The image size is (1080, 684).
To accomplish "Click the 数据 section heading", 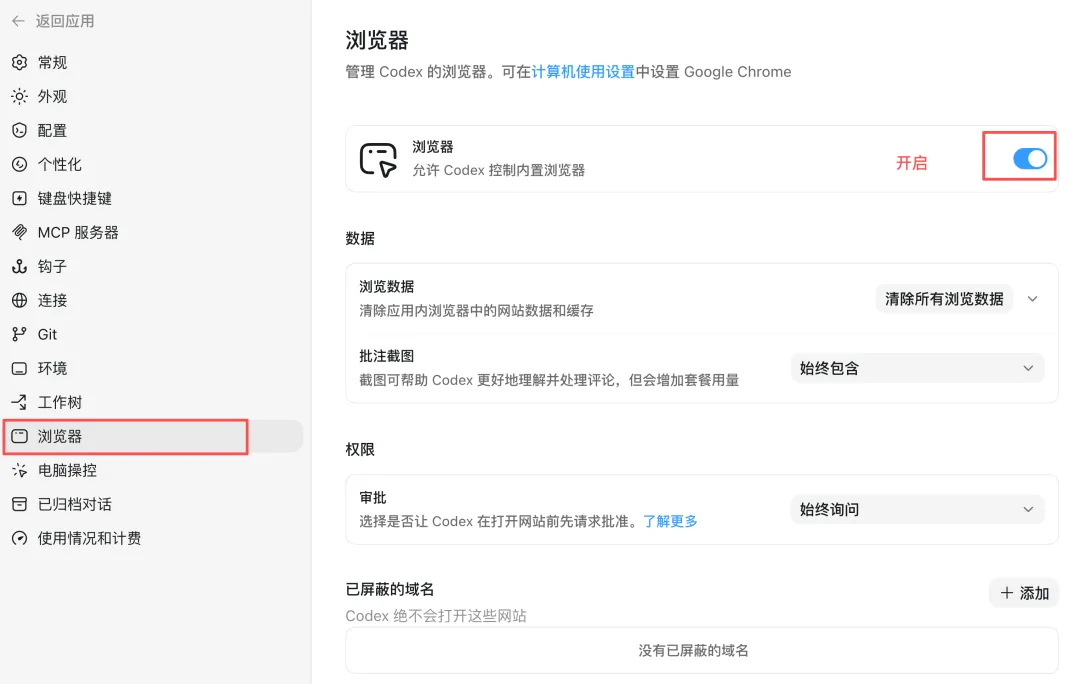I will tap(360, 238).
